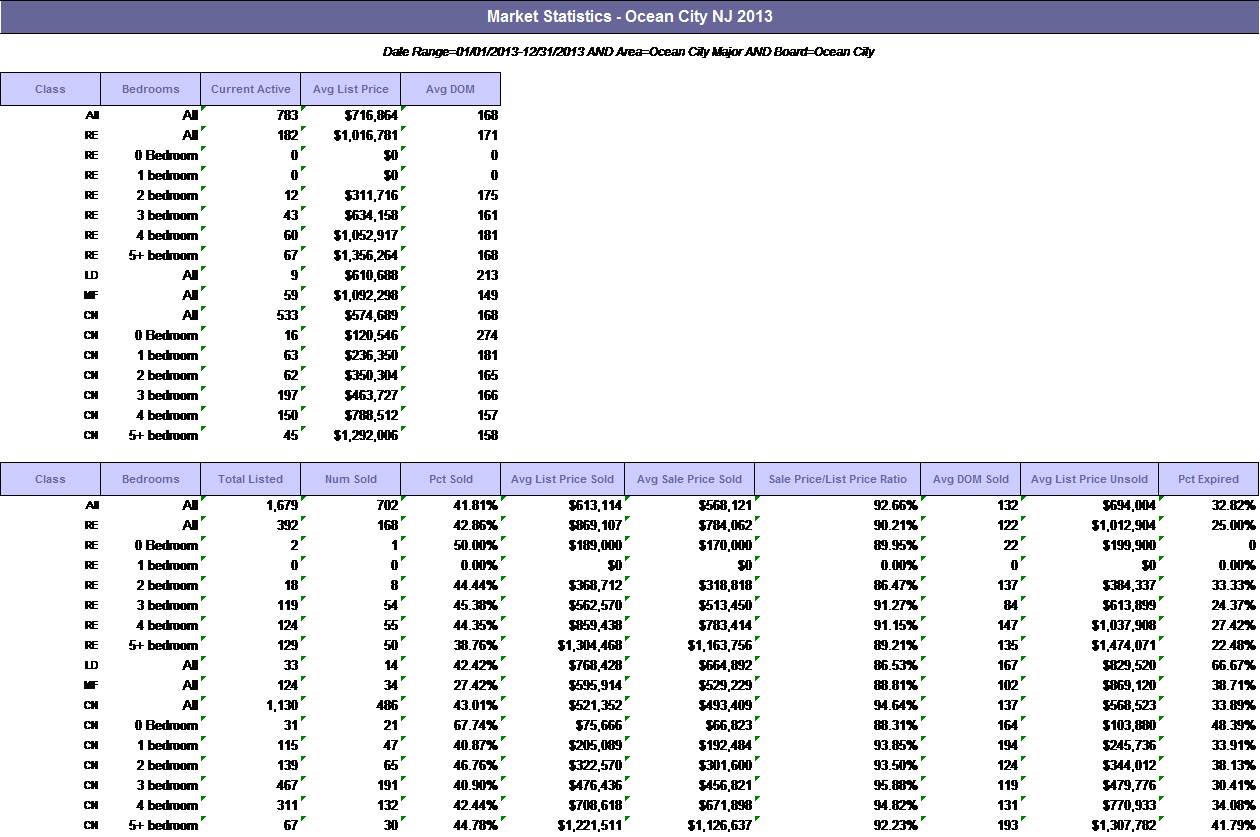Select avg list price '$1,356,264'
The width and height of the screenshot is (1260, 837).
(366, 255)
